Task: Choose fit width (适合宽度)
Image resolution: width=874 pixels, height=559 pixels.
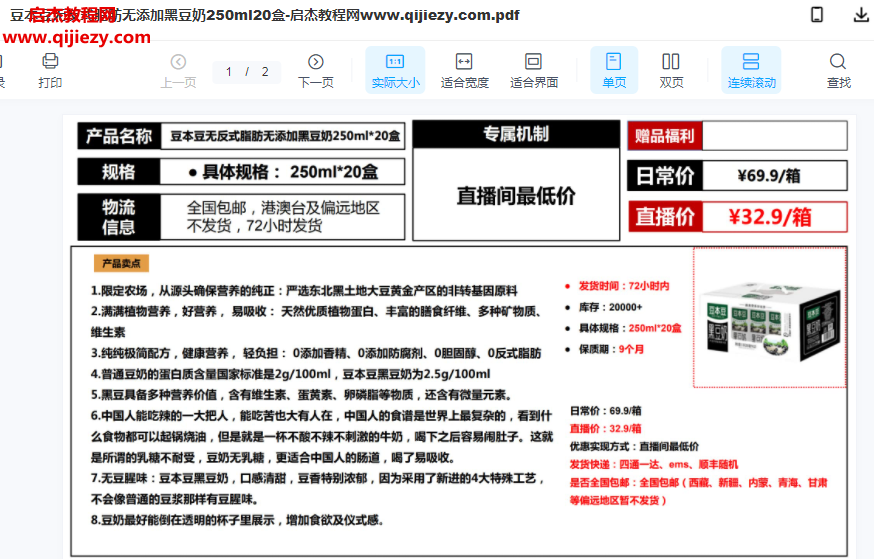Action: click(464, 71)
